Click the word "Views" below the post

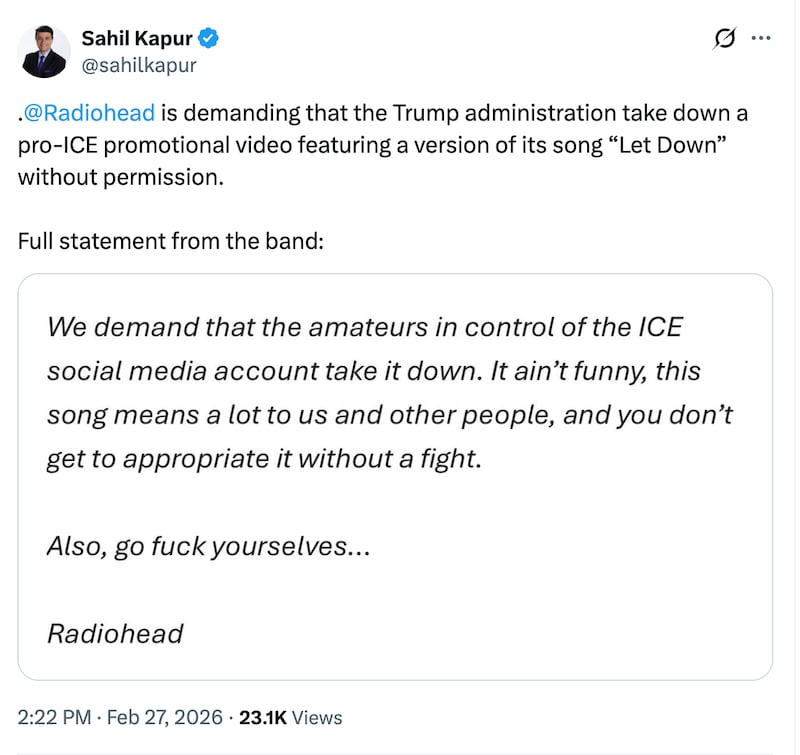[318, 717]
